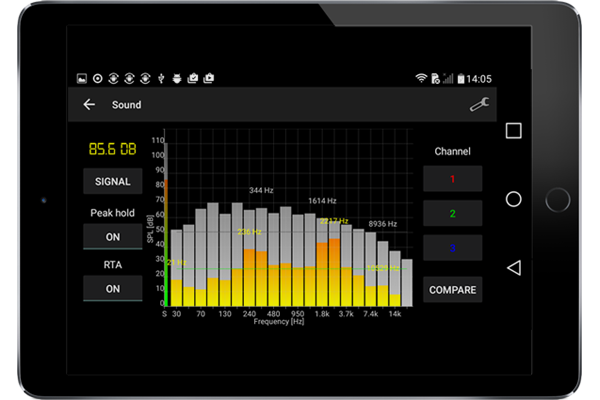Tap the image notification icon
Viewport: 600px width, 400px height.
click(83, 79)
